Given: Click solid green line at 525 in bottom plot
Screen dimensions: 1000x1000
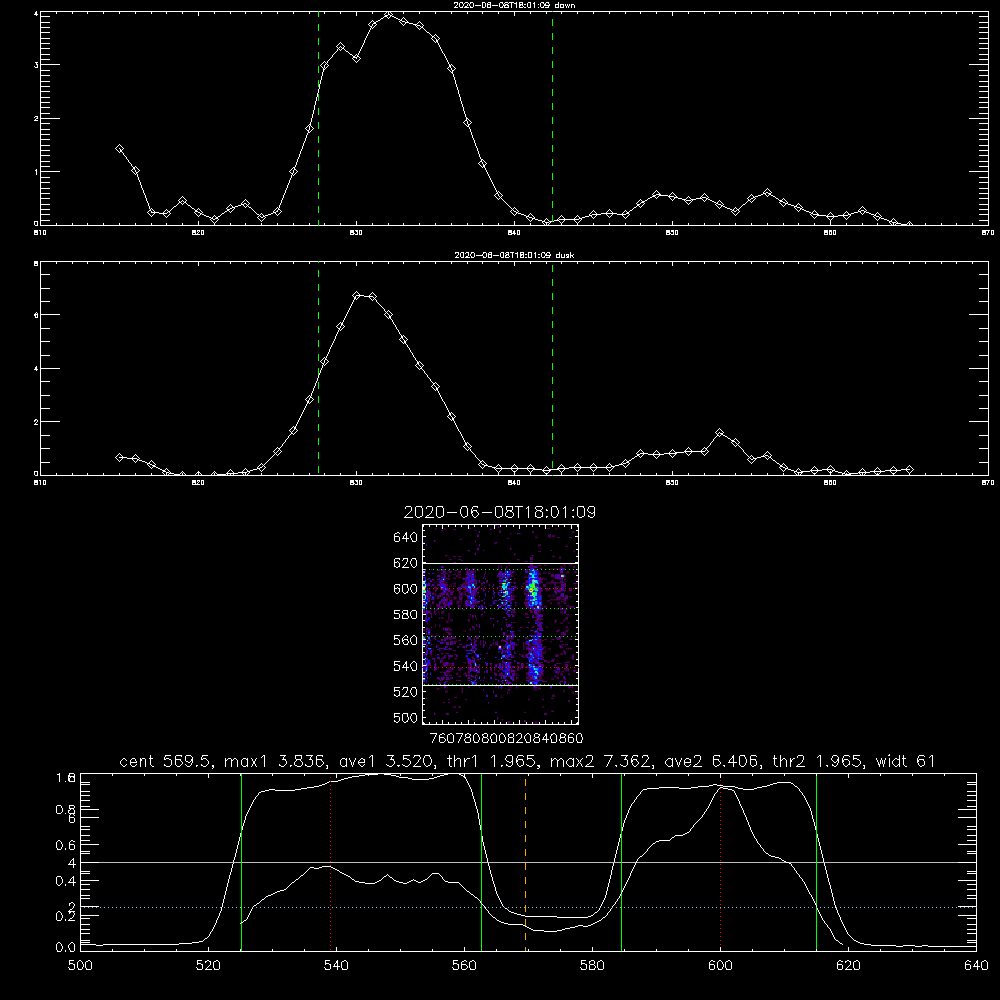Looking at the screenshot, I should [x=241, y=861].
